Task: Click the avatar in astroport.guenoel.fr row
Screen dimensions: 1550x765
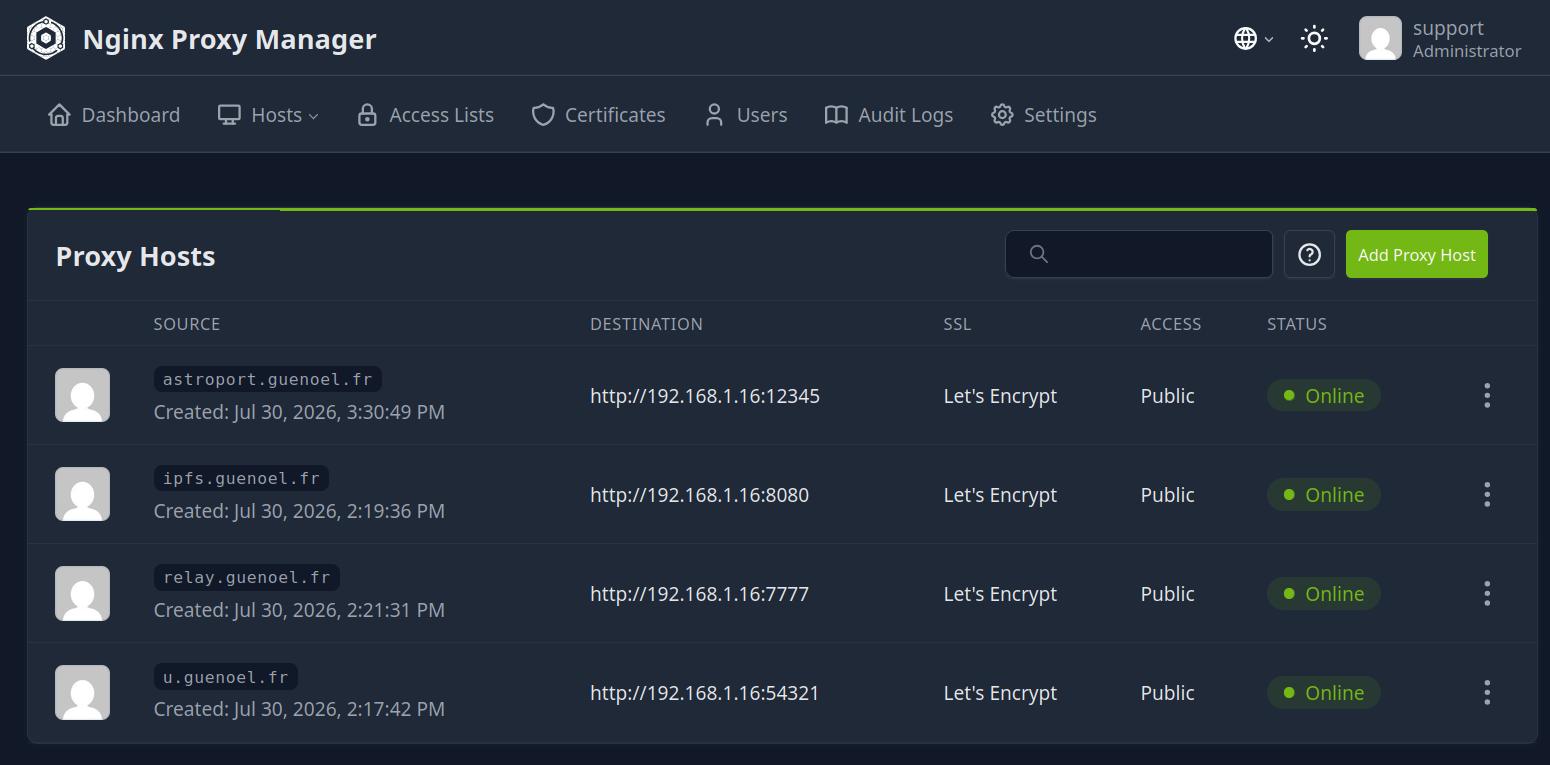Action: (82, 395)
